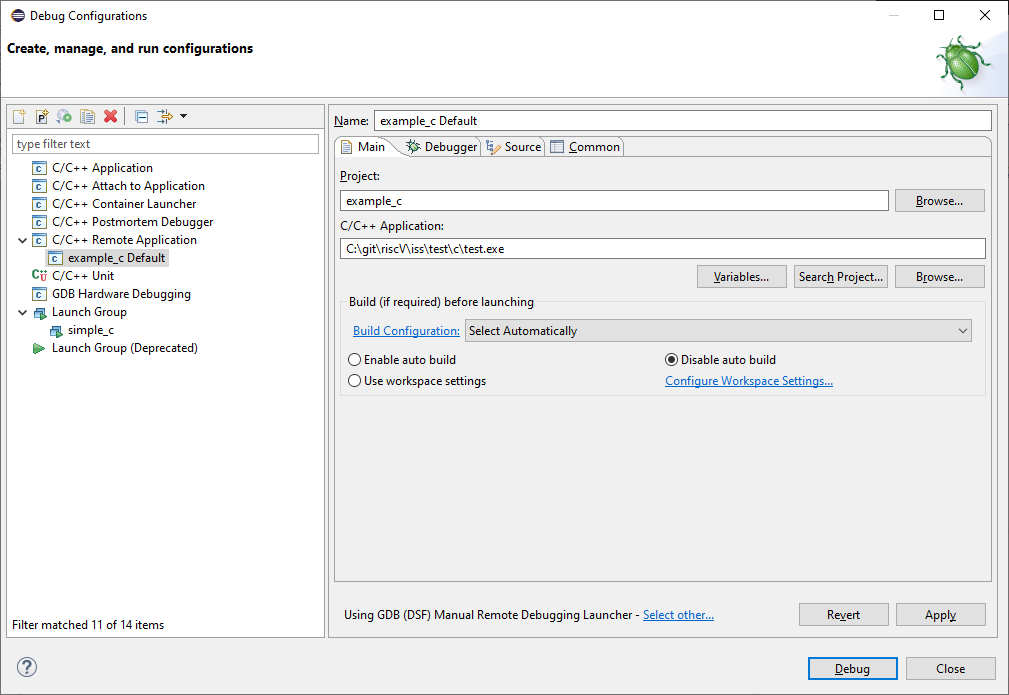Click the New launch configuration icon

click(x=19, y=117)
